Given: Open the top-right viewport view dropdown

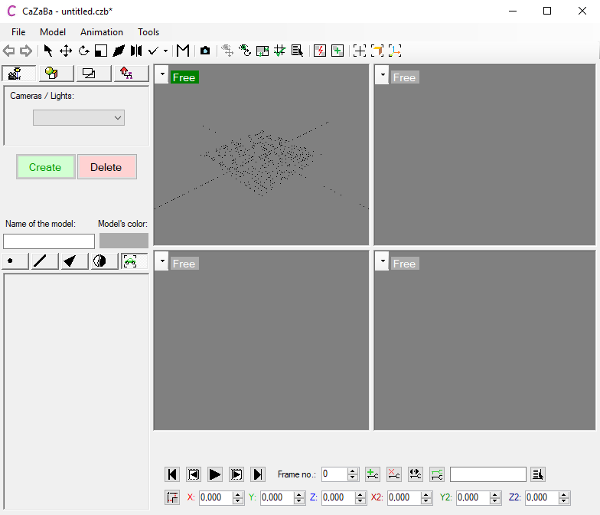Looking at the screenshot, I should pos(382,76).
